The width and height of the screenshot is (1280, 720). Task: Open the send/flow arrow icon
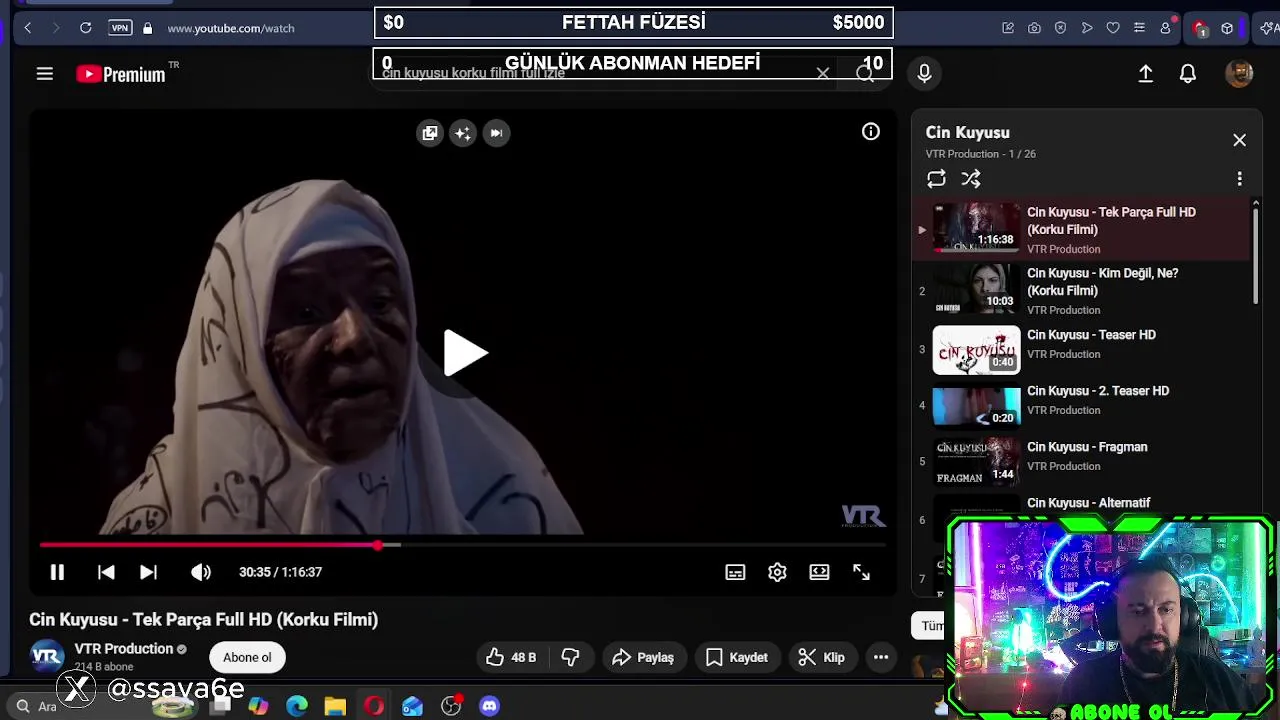click(1087, 28)
